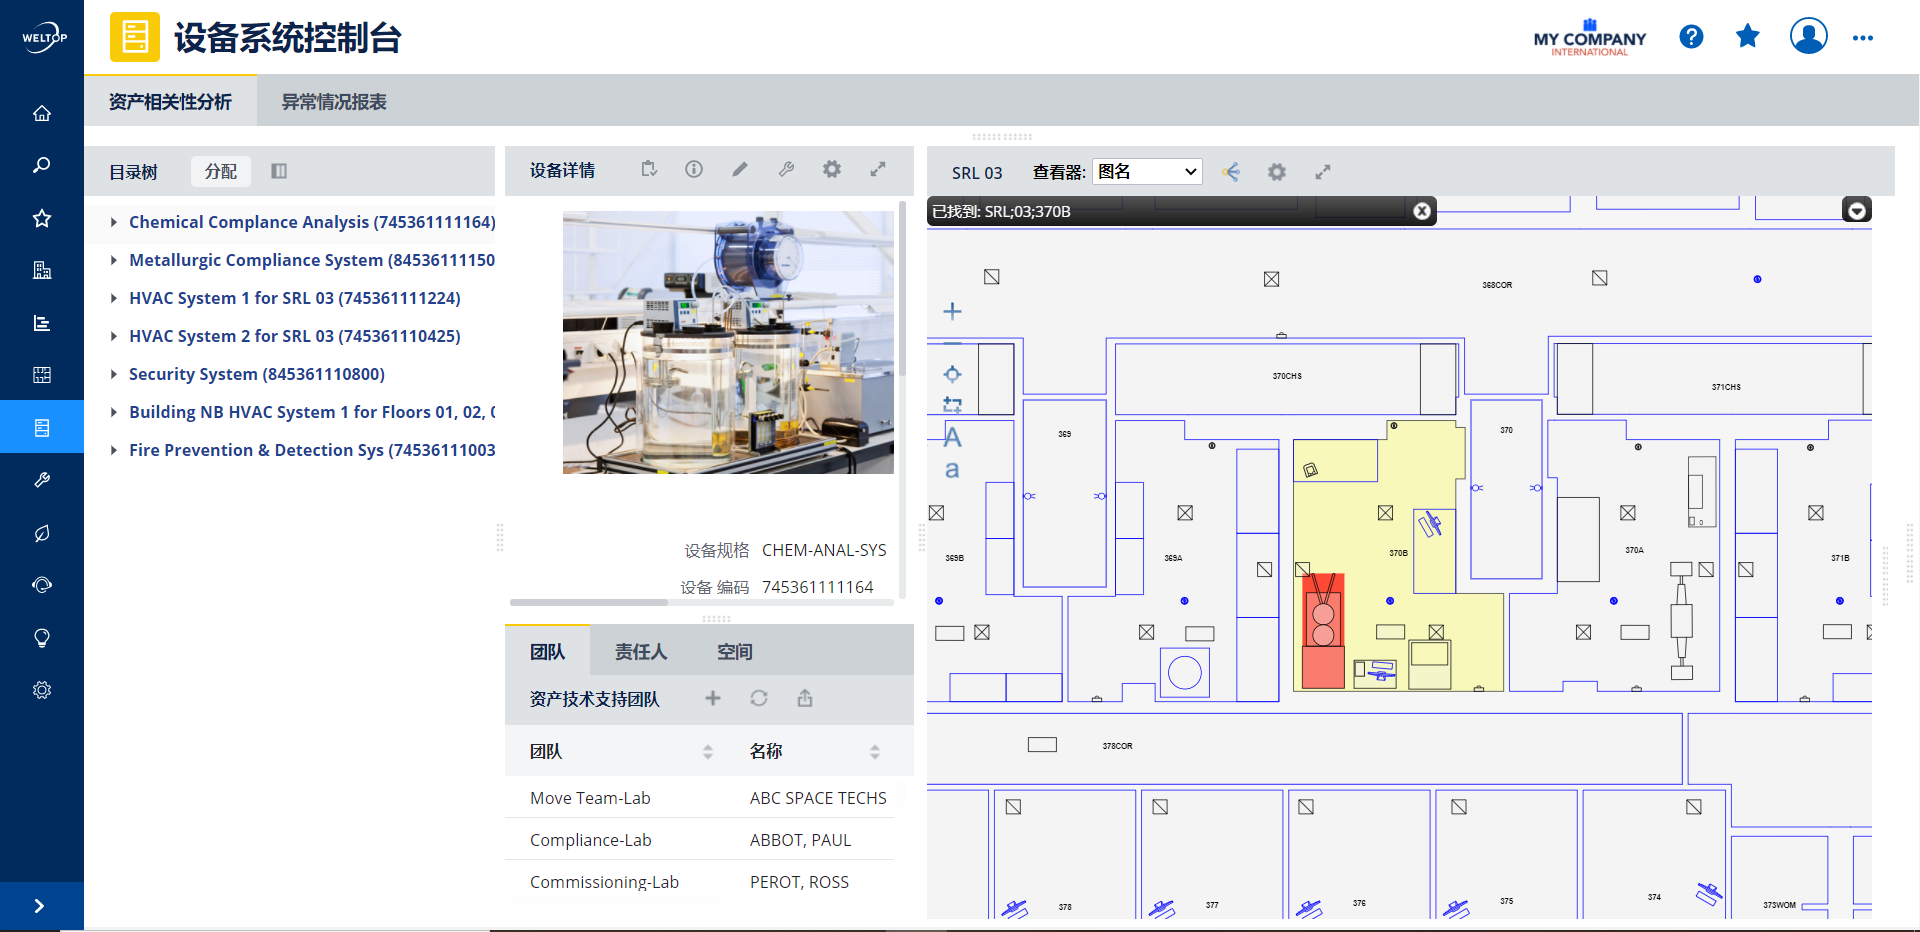Open Chemical Complance Analysis tree link
This screenshot has height=932, width=1920.
point(312,222)
